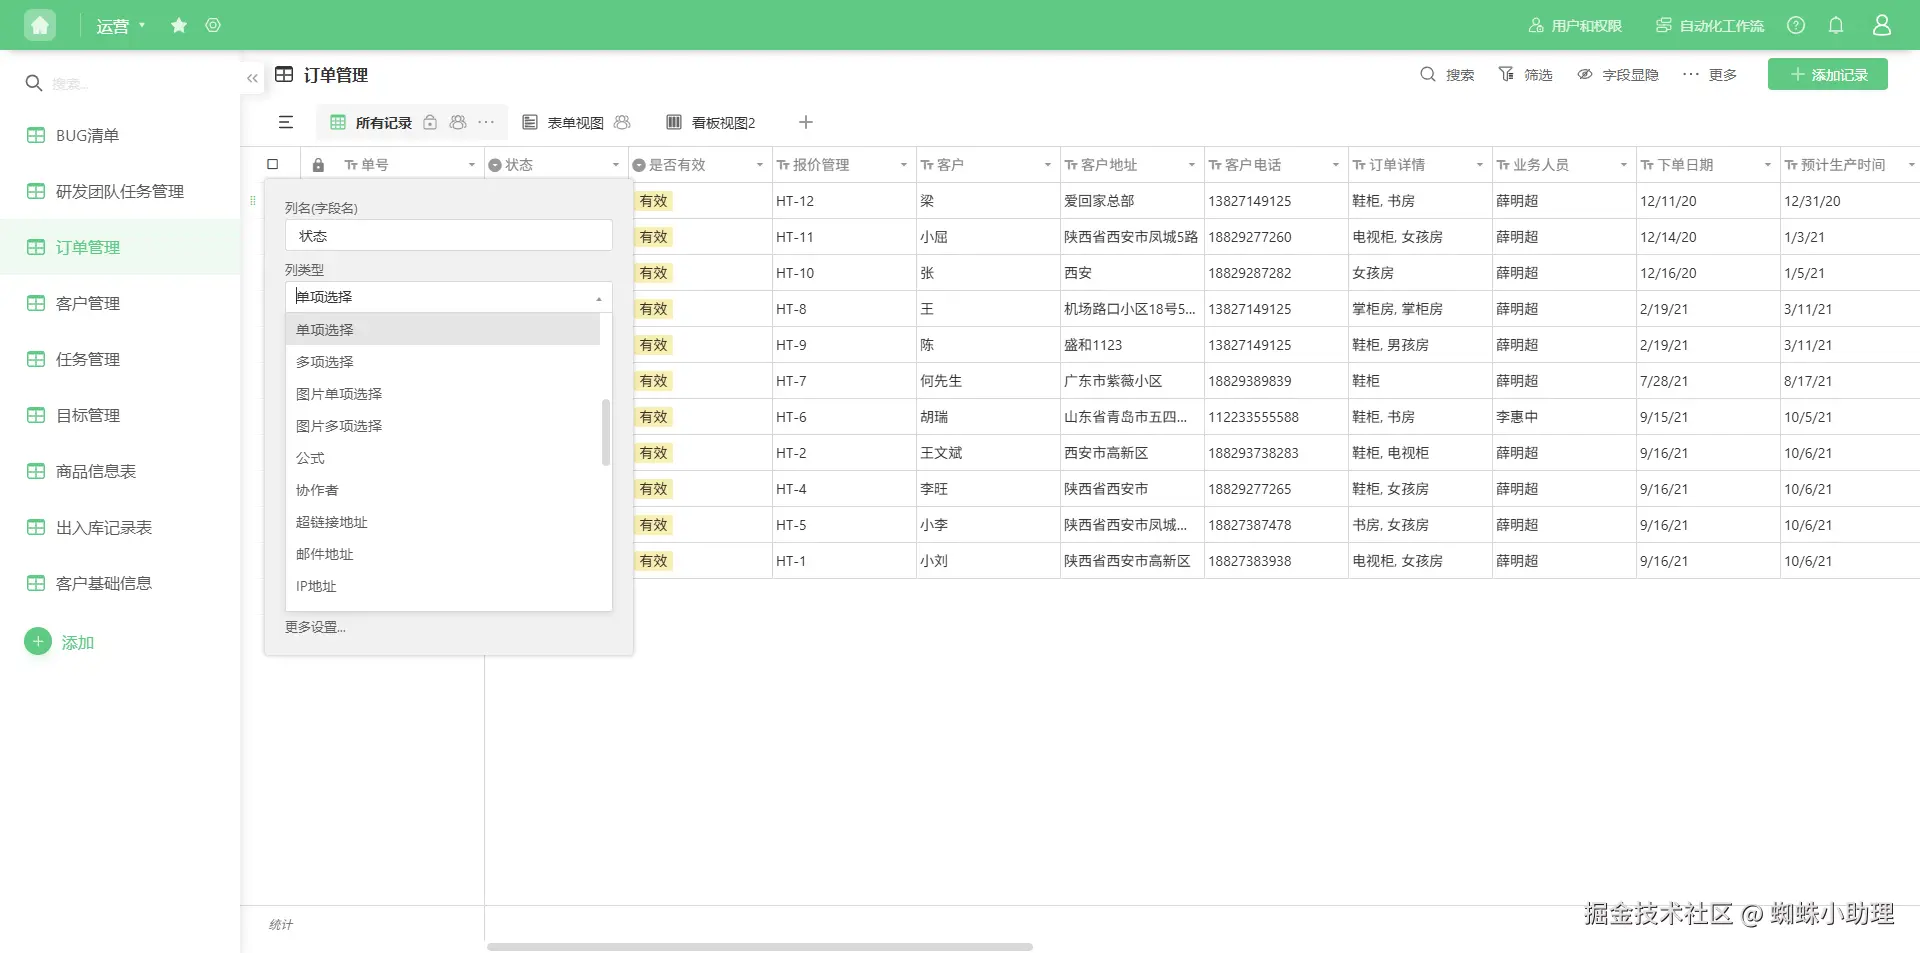This screenshot has width=1920, height=953.
Task: Open the 单号 column dropdown arrow
Action: tap(472, 165)
